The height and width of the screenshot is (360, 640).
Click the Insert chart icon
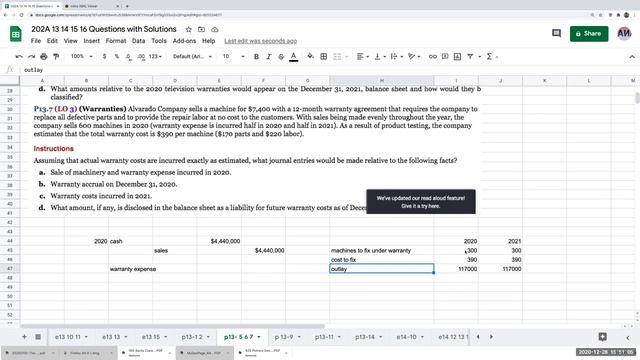458,56
